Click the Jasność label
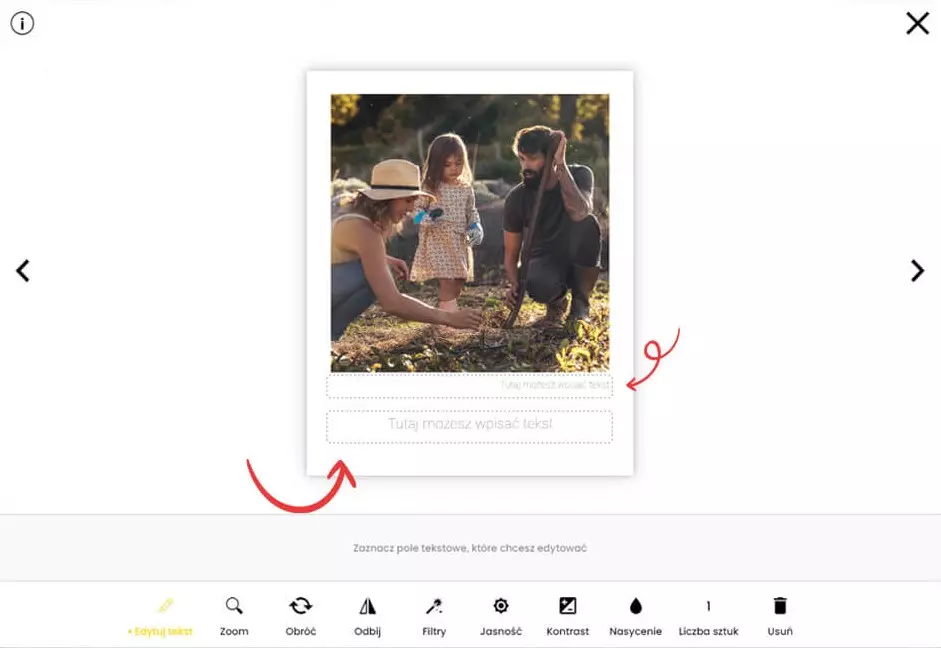Viewport: 941px width, 648px height. pyautogui.click(x=501, y=631)
